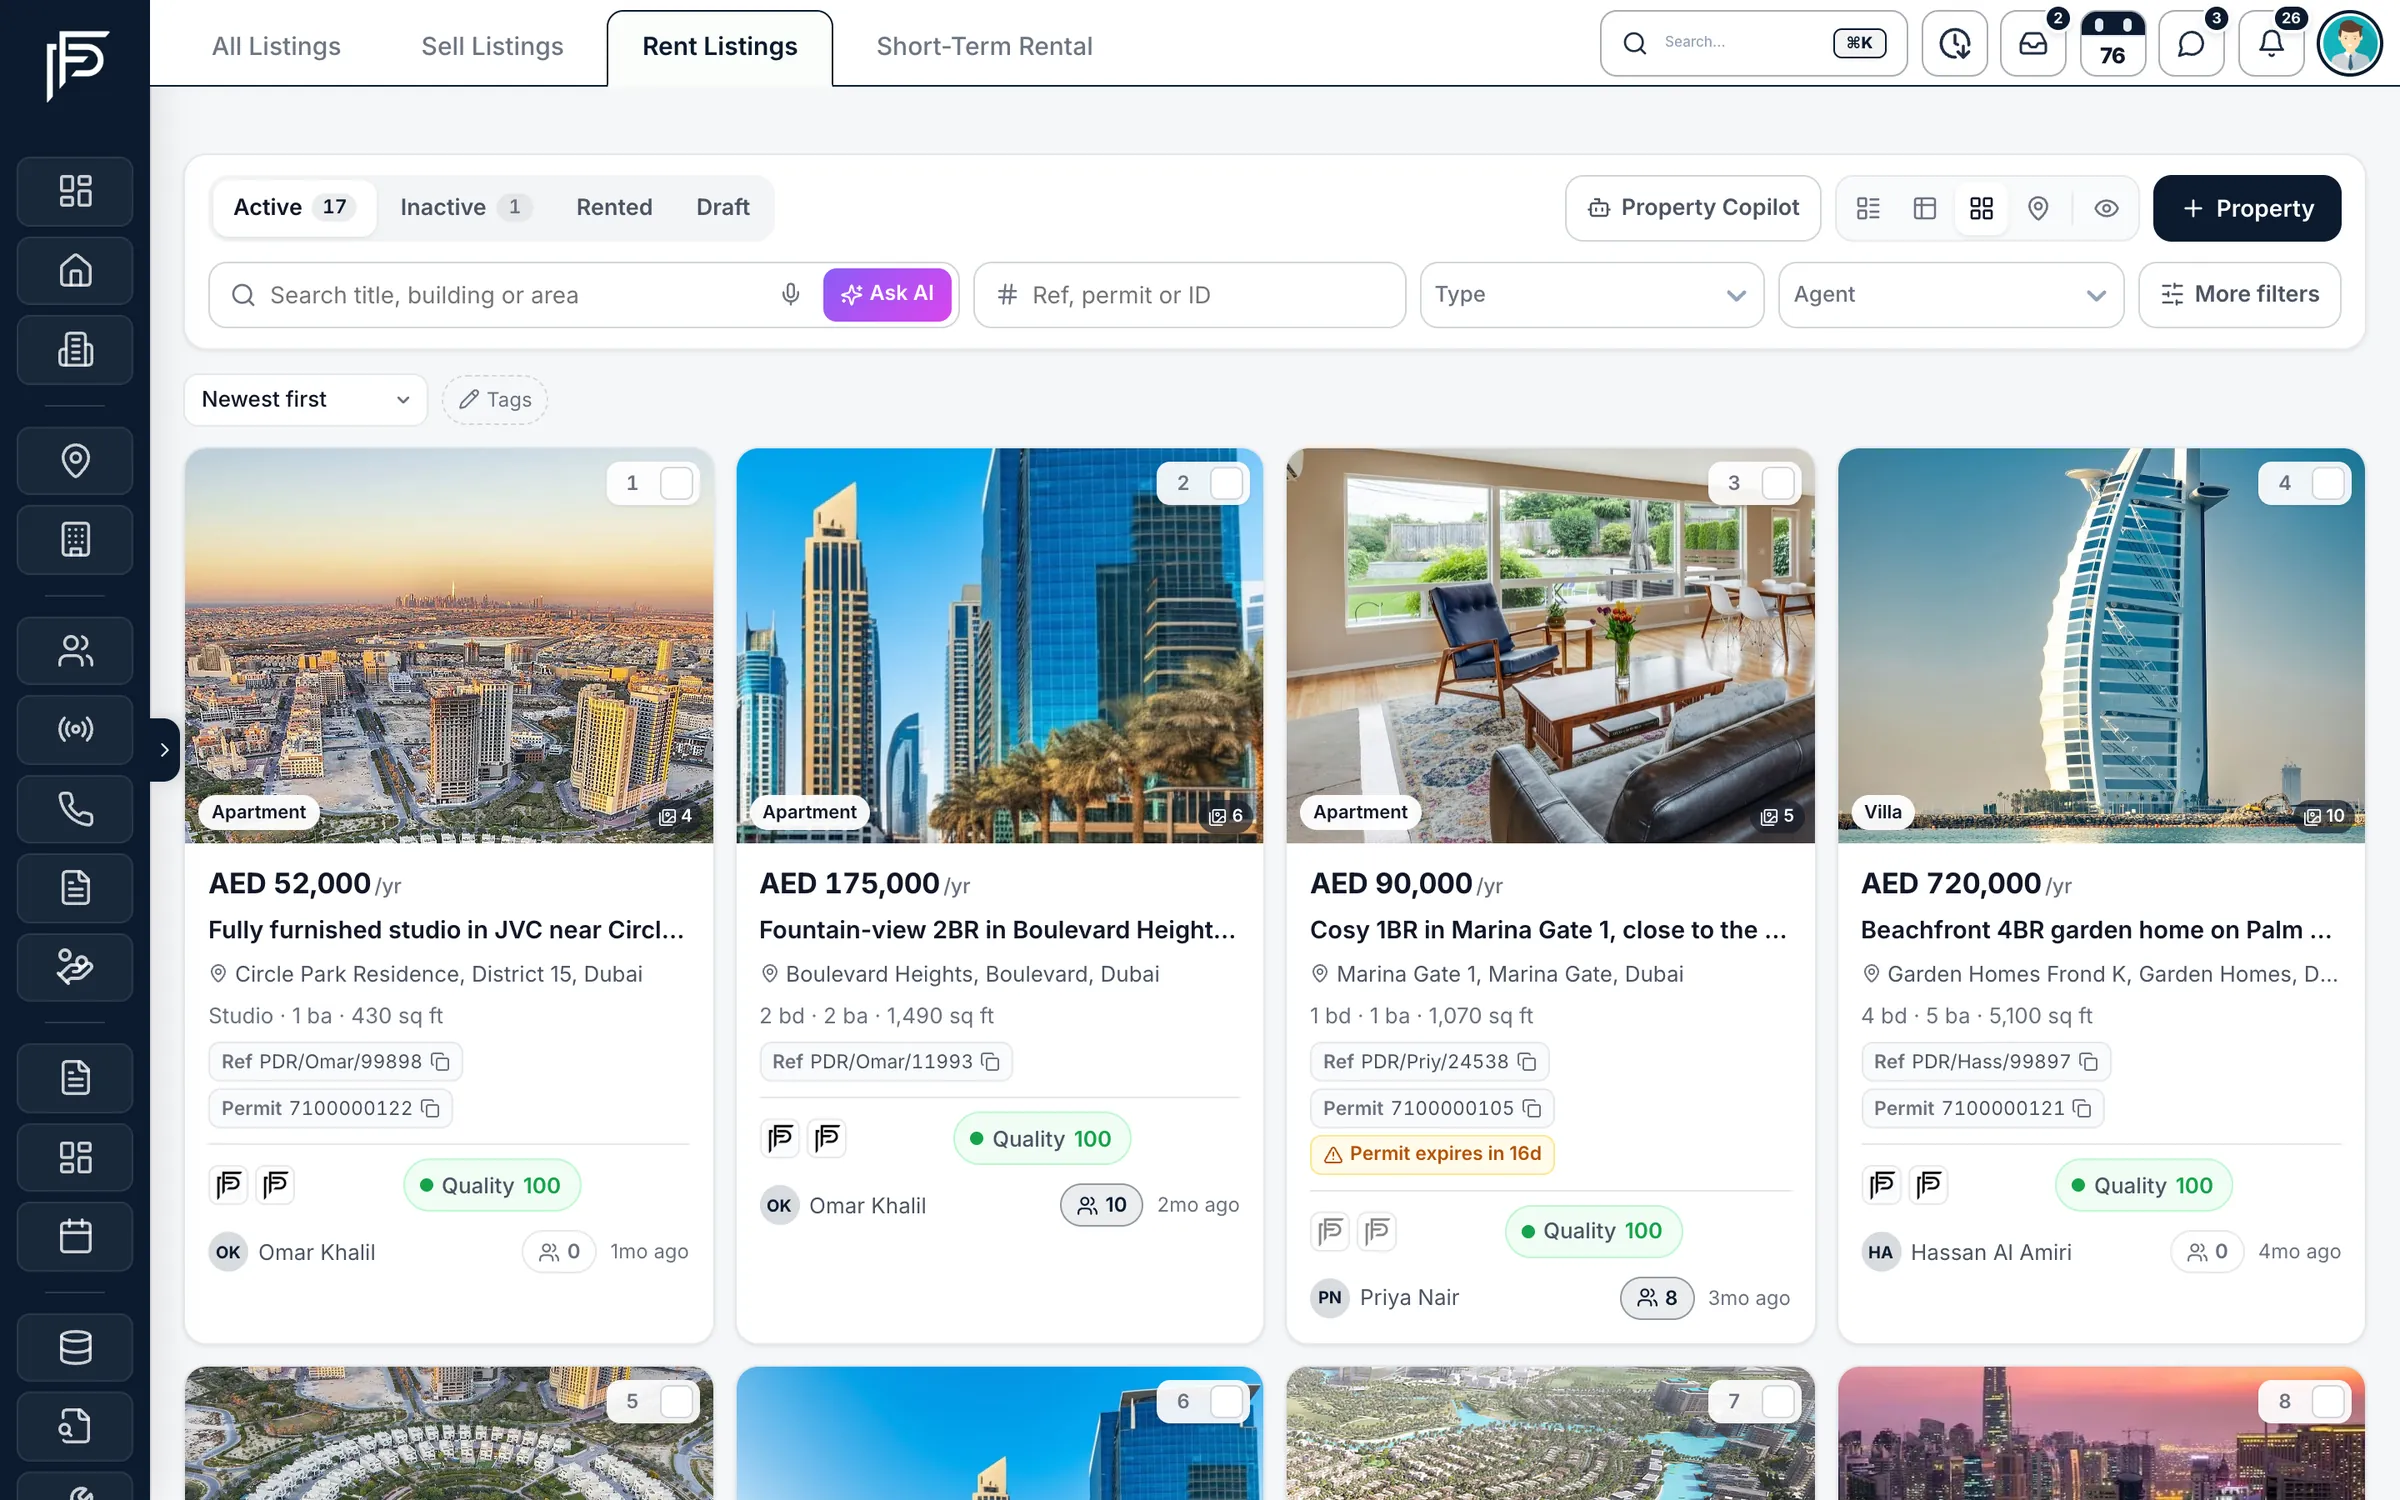Image resolution: width=2400 pixels, height=1500 pixels.
Task: Switch to map view icon
Action: pos(2038,208)
